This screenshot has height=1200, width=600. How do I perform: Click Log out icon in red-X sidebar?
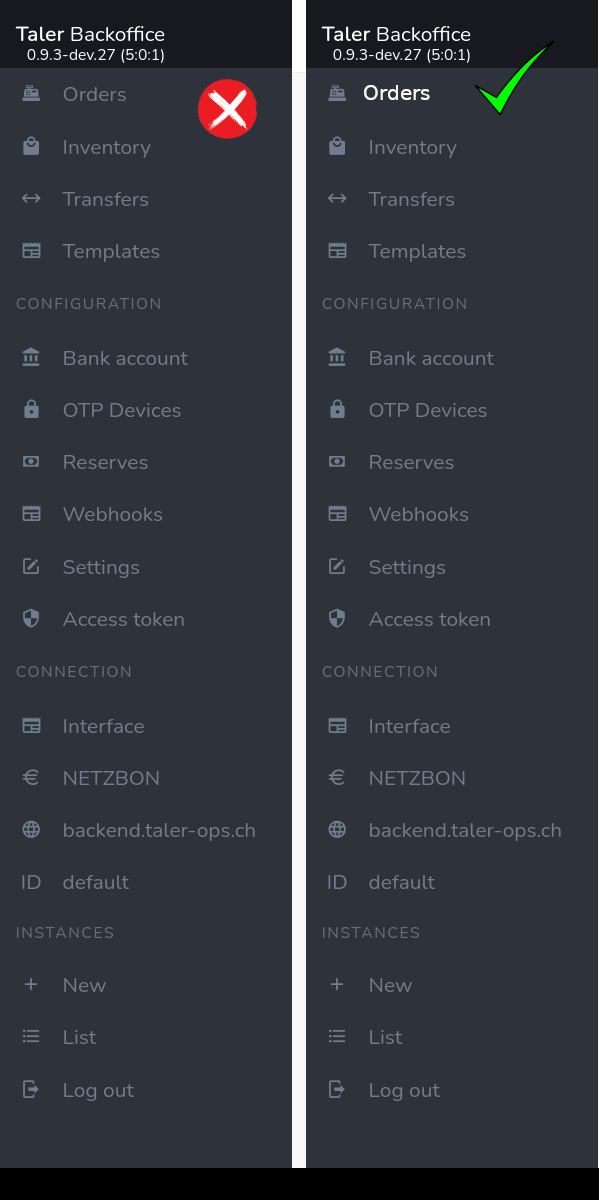click(x=31, y=1090)
